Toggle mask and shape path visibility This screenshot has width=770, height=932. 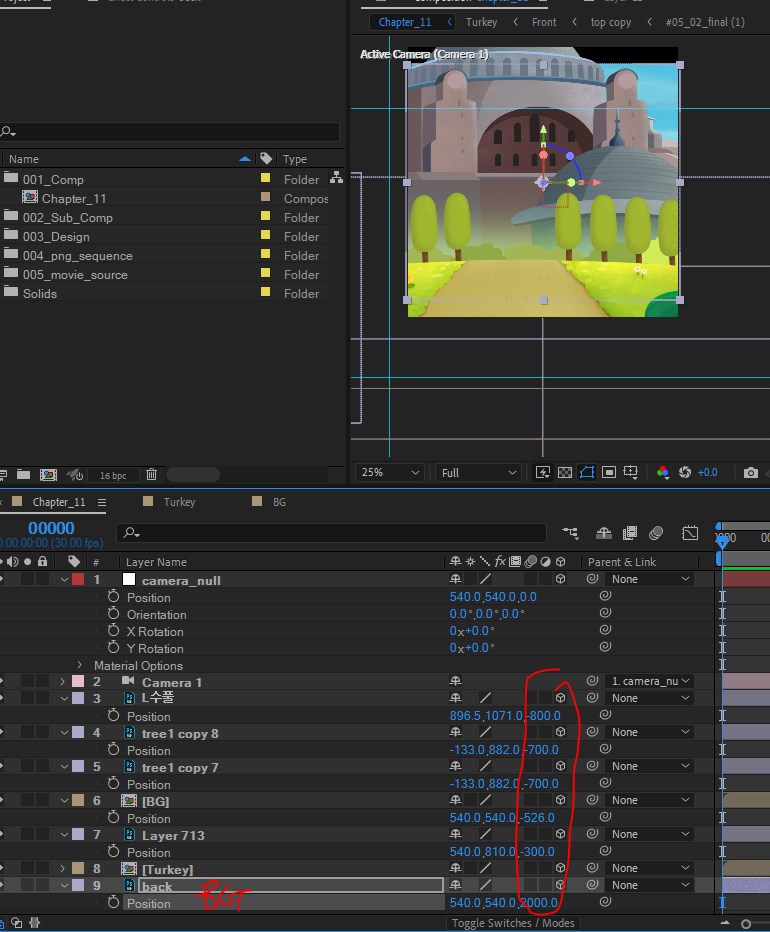[x=587, y=473]
